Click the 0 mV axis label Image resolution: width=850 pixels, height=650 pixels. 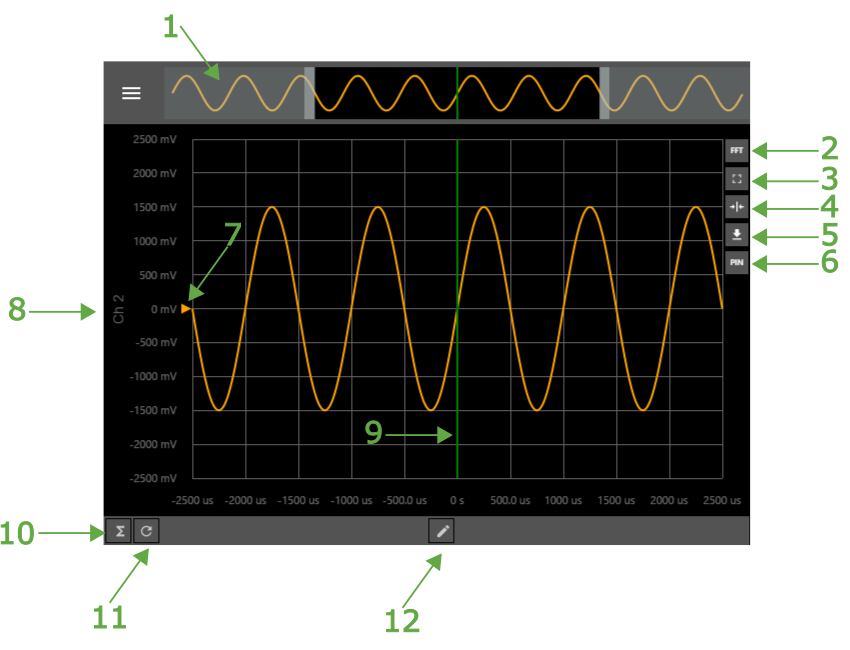tap(164, 309)
